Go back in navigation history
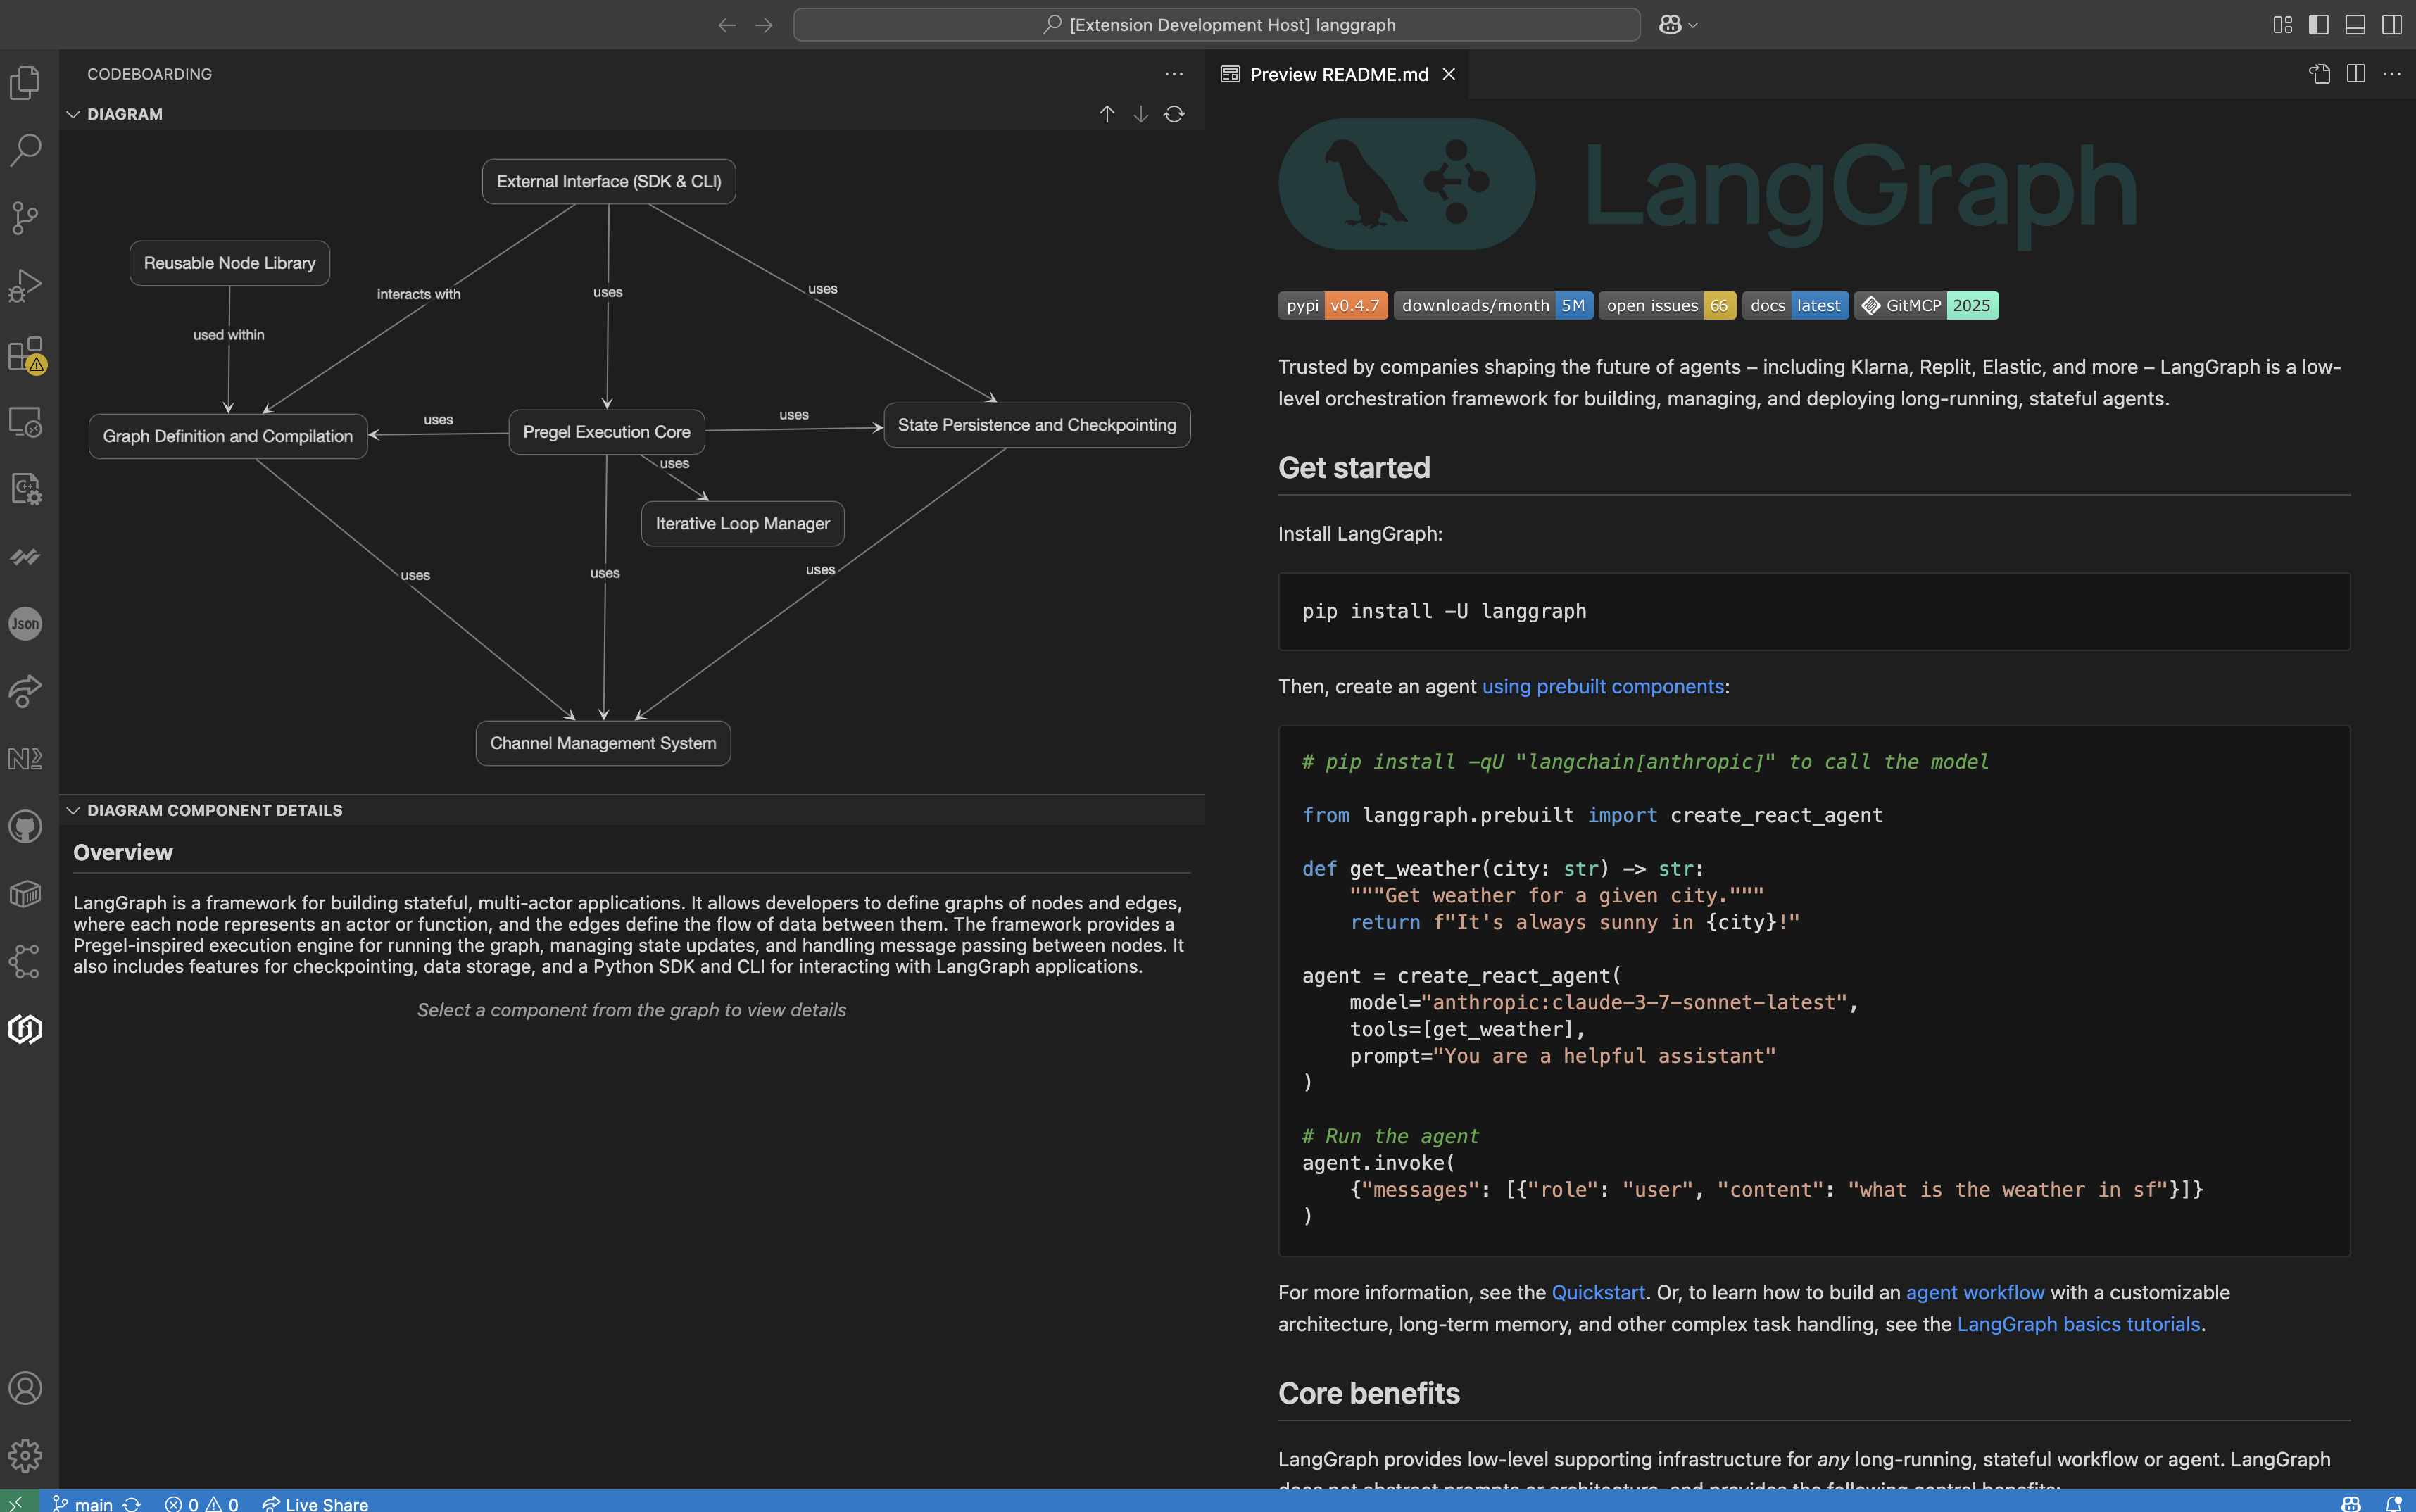Viewport: 2416px width, 1512px height. [x=727, y=25]
